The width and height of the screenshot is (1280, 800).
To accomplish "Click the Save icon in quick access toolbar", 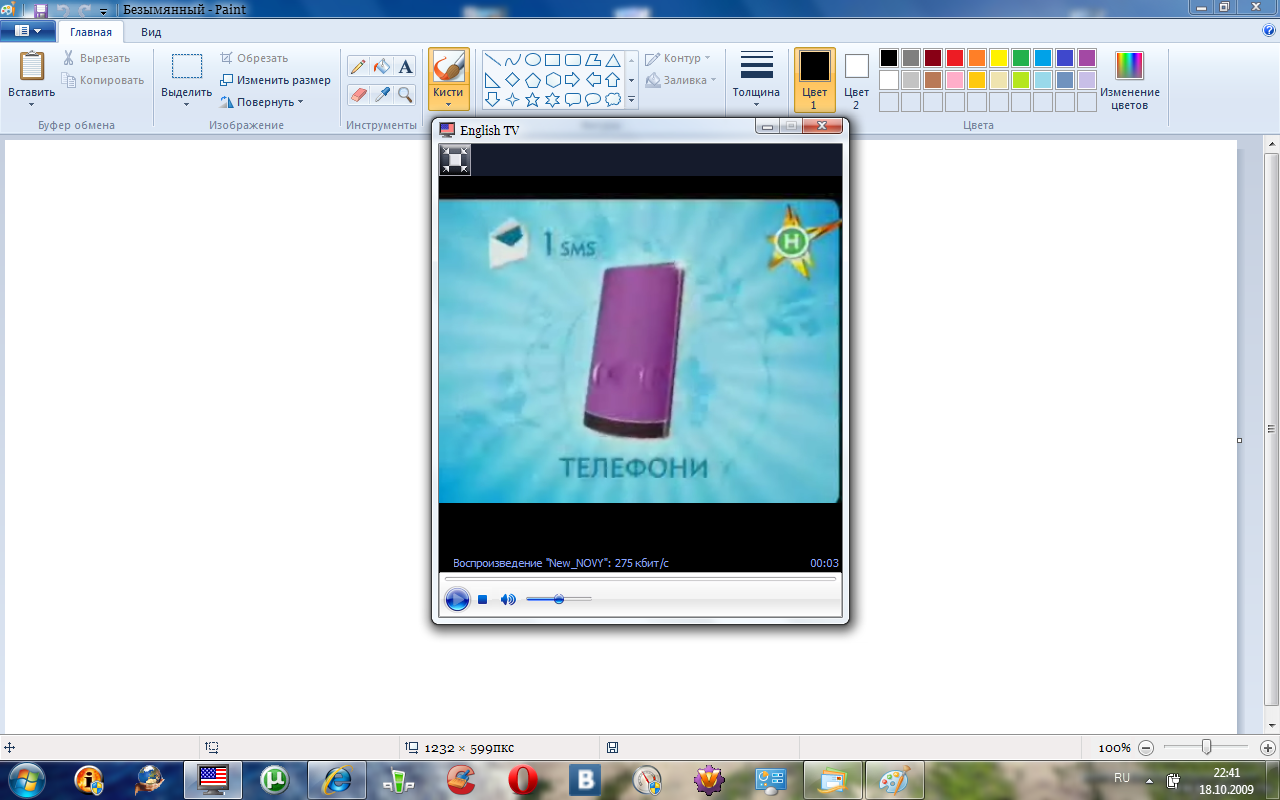I will coord(41,10).
